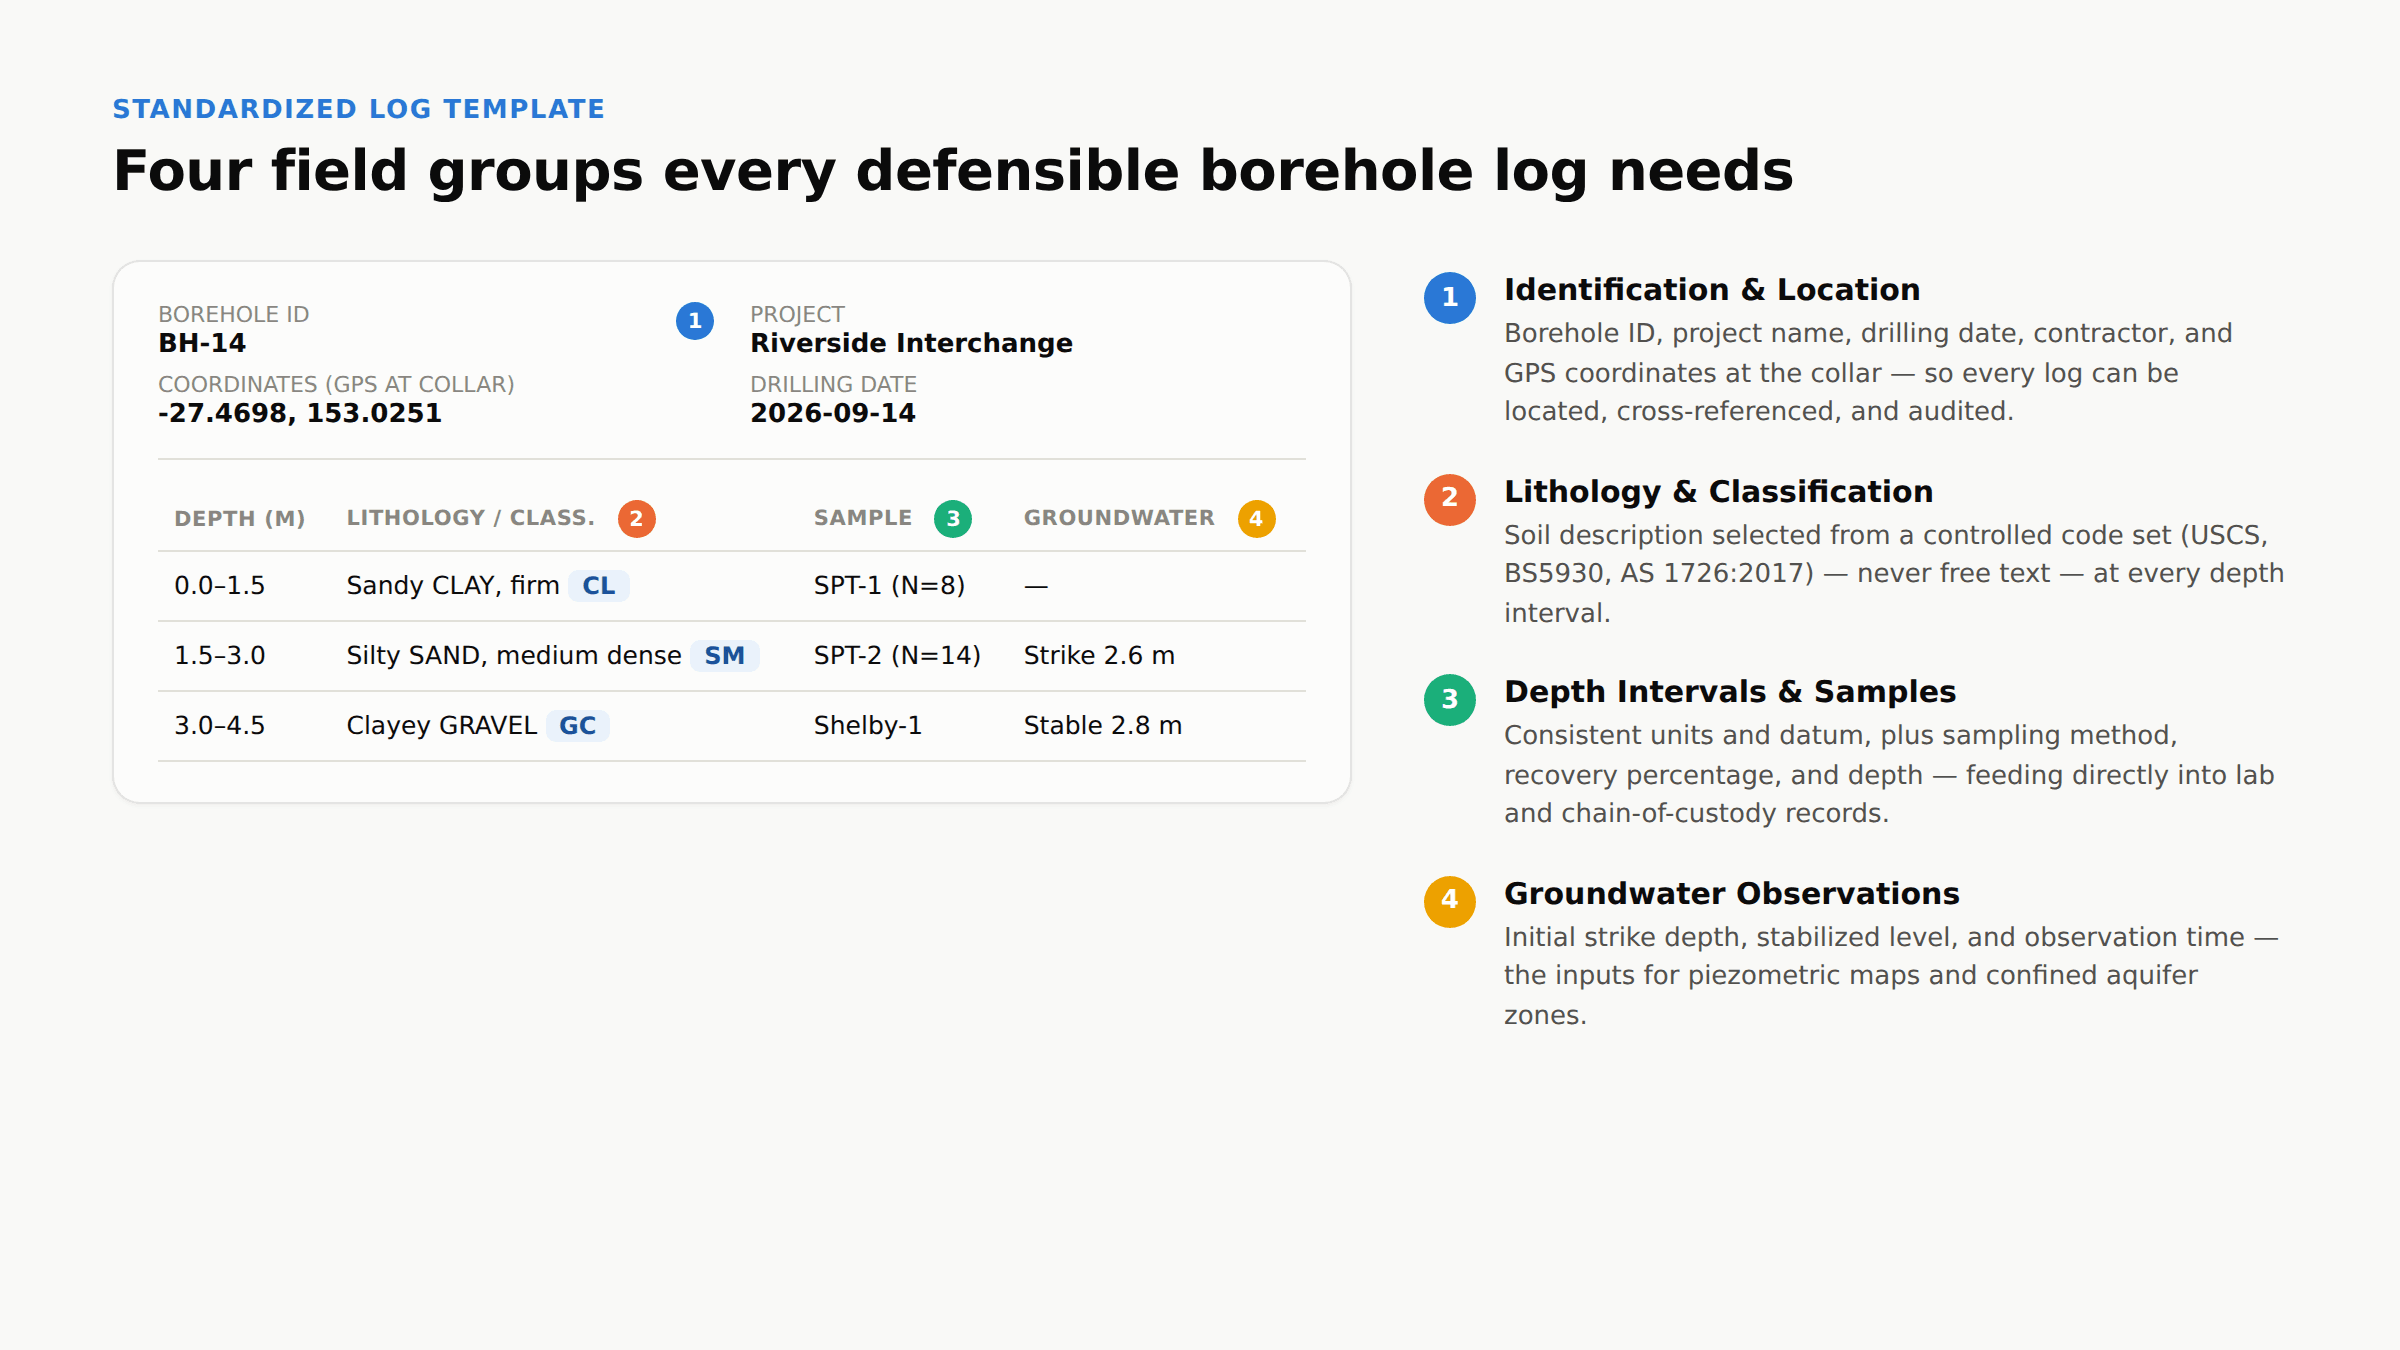Click groundwater cell Strike 2.6 m
The image size is (2400, 1350).
click(x=1100, y=656)
